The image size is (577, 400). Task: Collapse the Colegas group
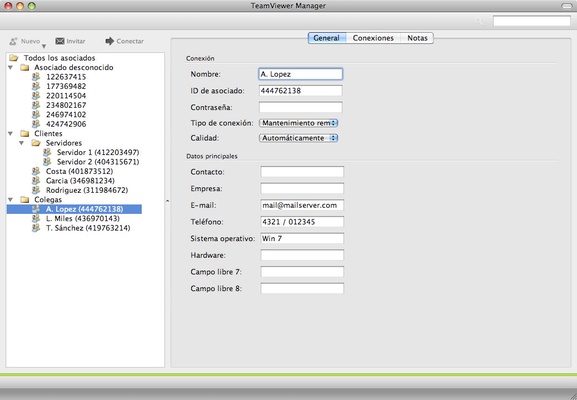[11, 199]
